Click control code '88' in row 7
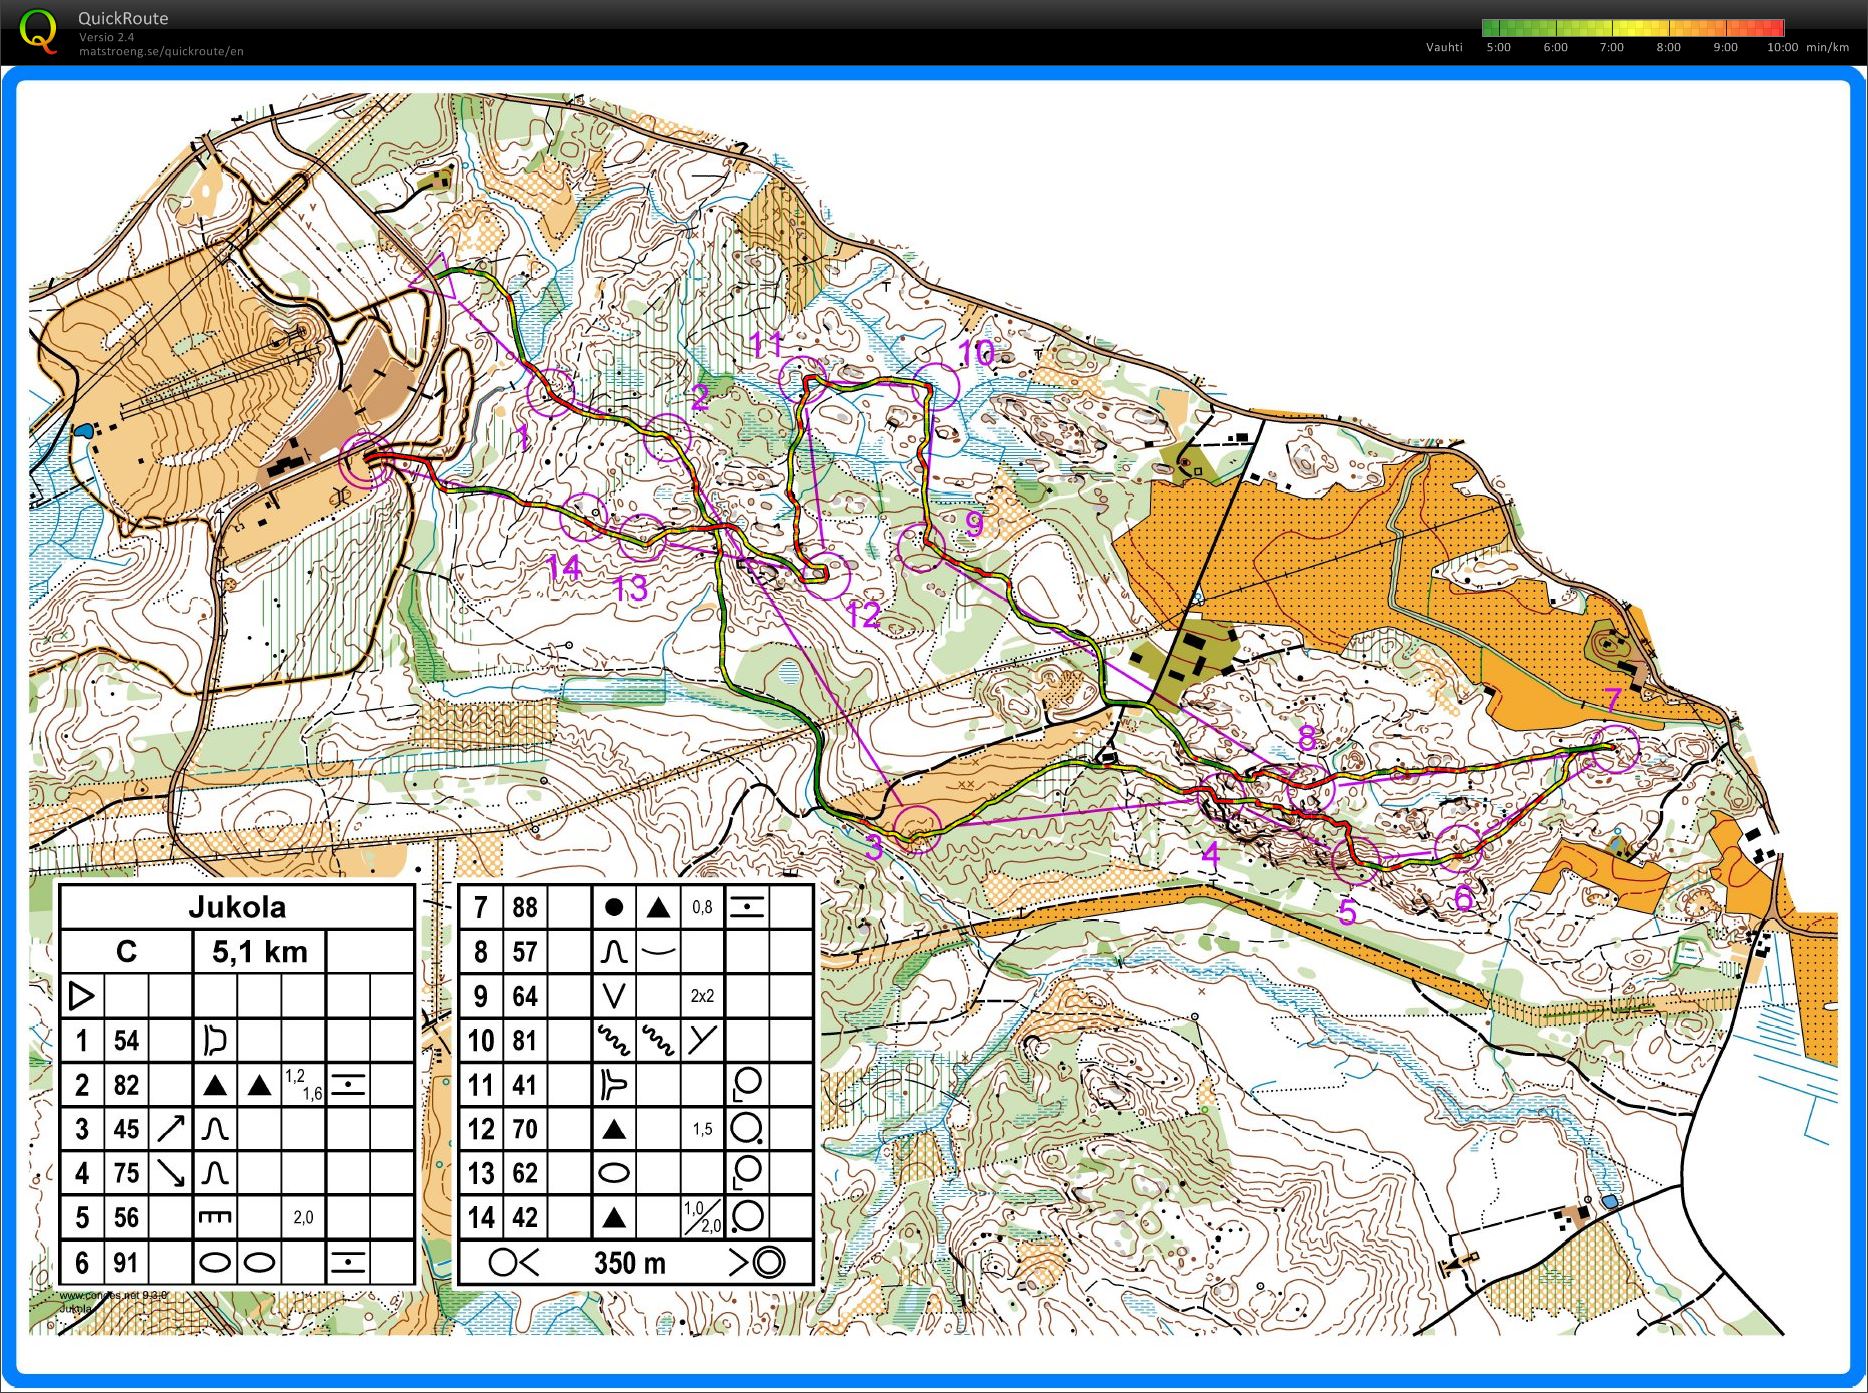The width and height of the screenshot is (1868, 1393). 525,907
